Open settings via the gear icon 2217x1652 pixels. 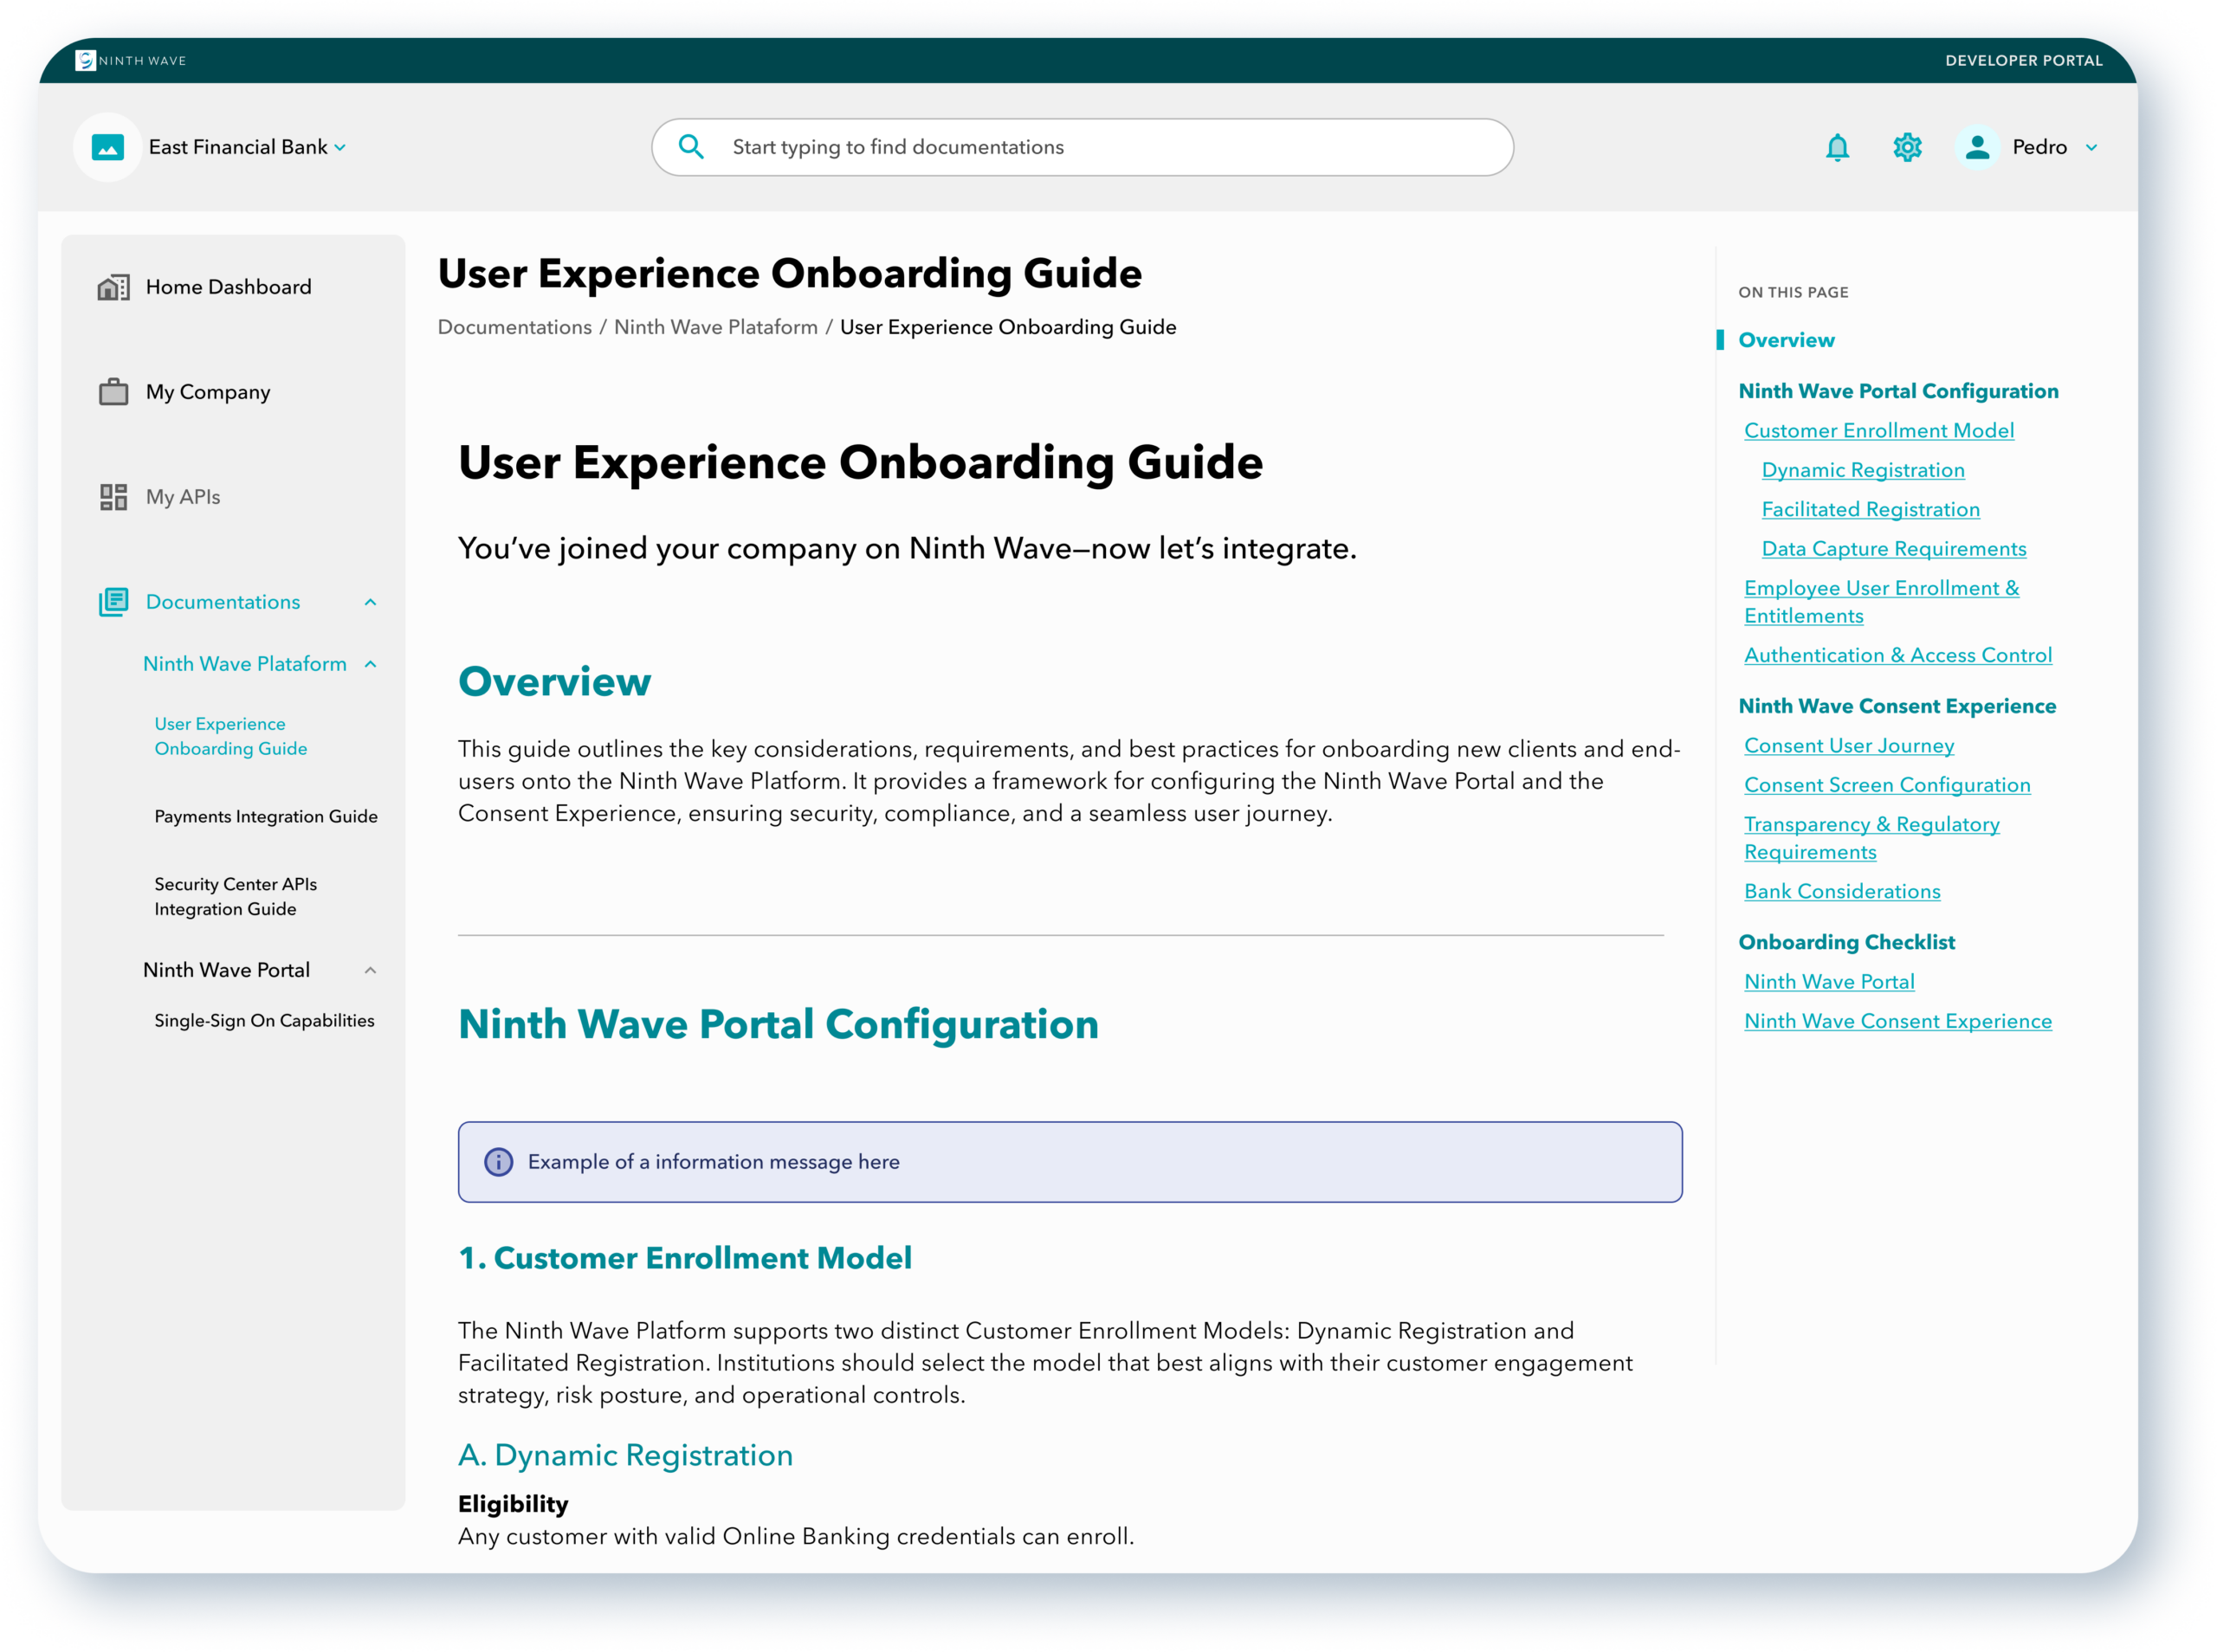[x=1907, y=148]
